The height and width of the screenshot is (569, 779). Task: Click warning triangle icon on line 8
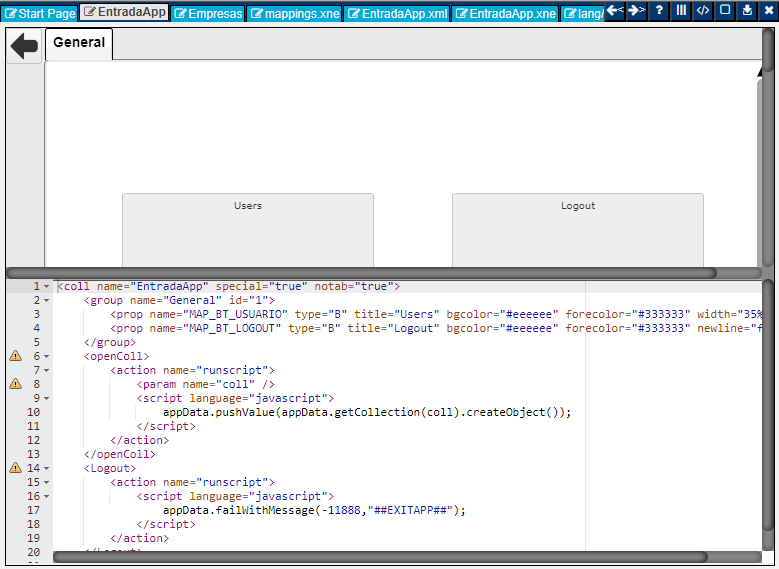[x=15, y=384]
